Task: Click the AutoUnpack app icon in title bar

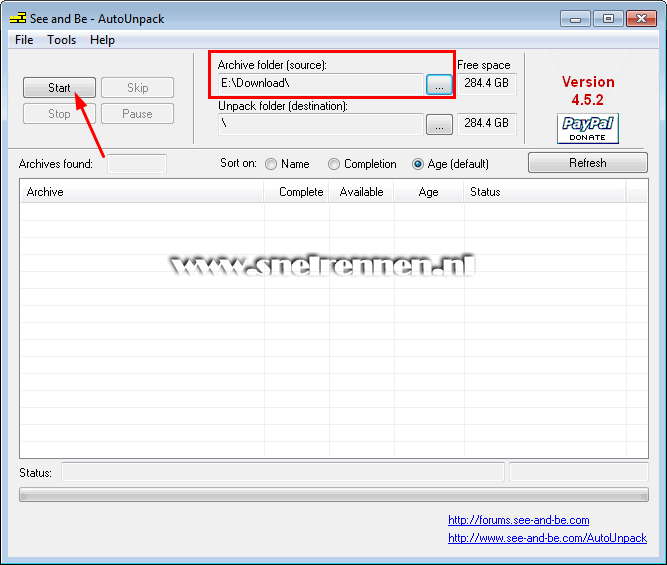Action: click(x=18, y=18)
